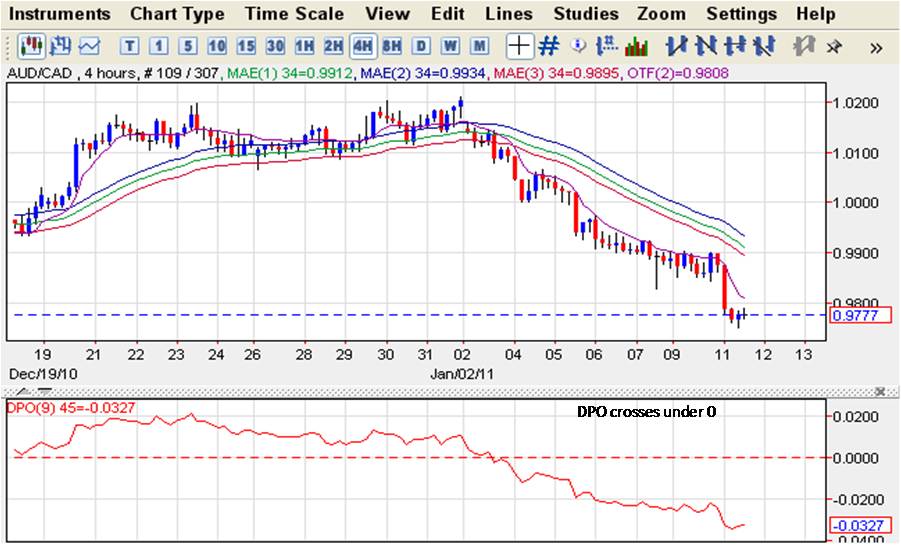Click the first of four line-drawing icons
Image resolution: width=901 pixels, height=546 pixels.
point(676,46)
